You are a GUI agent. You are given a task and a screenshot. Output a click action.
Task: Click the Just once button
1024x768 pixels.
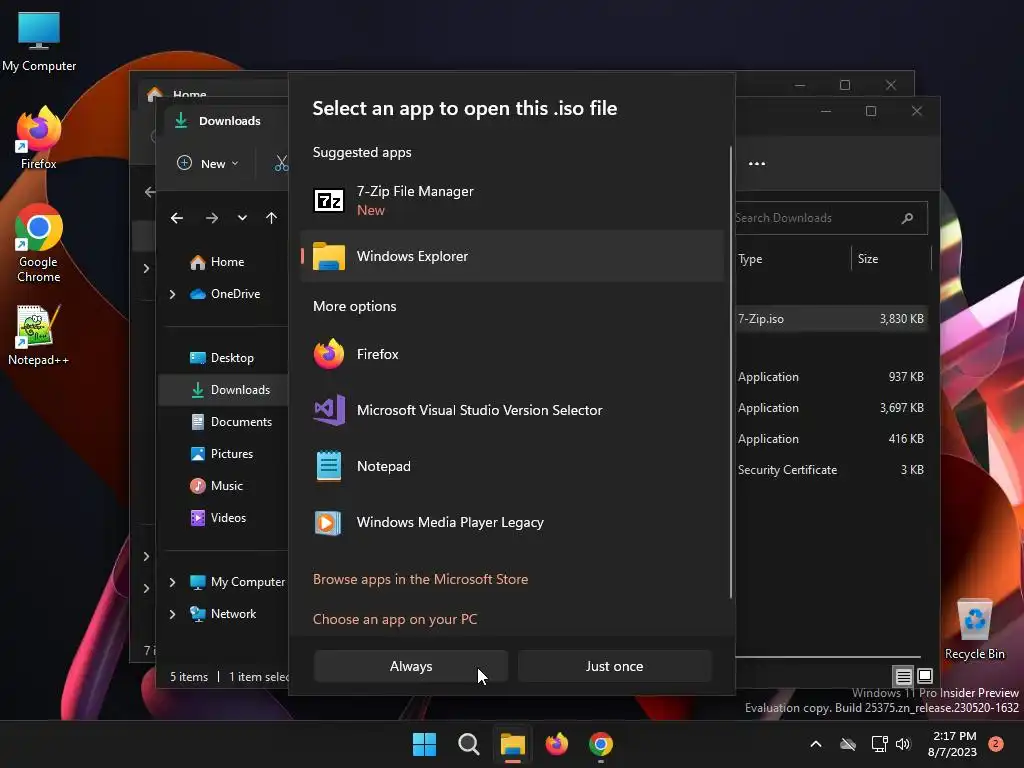(x=614, y=666)
